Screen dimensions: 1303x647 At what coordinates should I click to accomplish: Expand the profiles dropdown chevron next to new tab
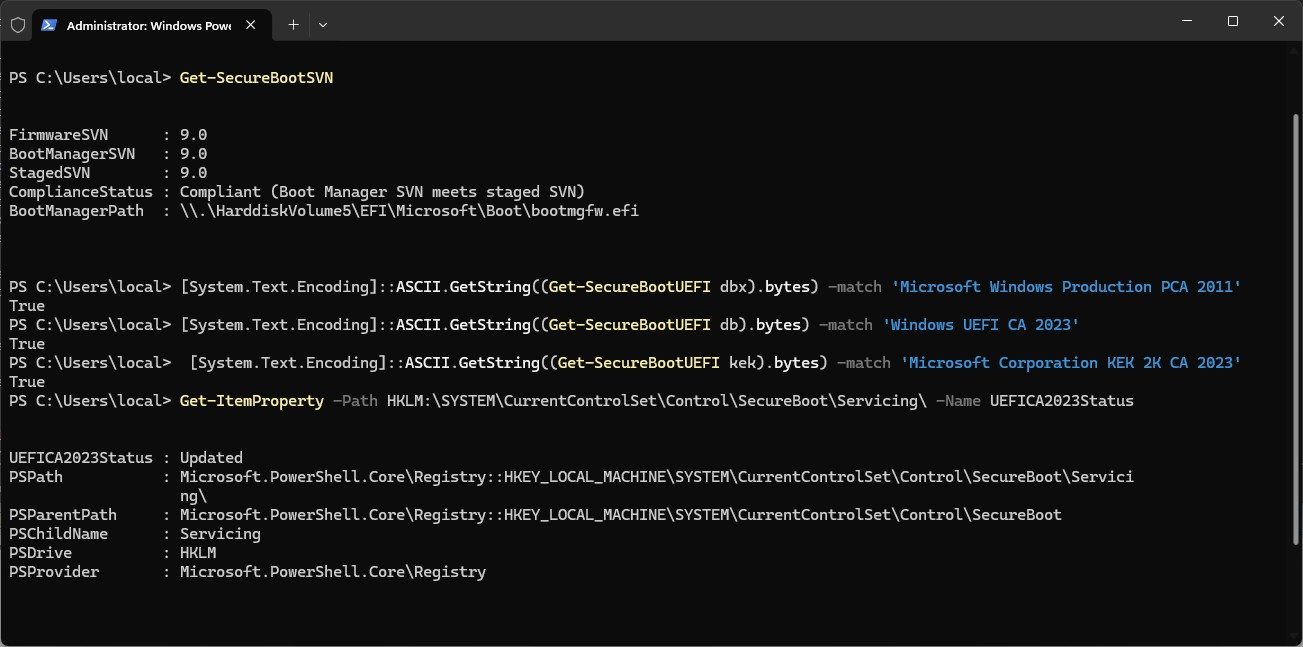323,24
